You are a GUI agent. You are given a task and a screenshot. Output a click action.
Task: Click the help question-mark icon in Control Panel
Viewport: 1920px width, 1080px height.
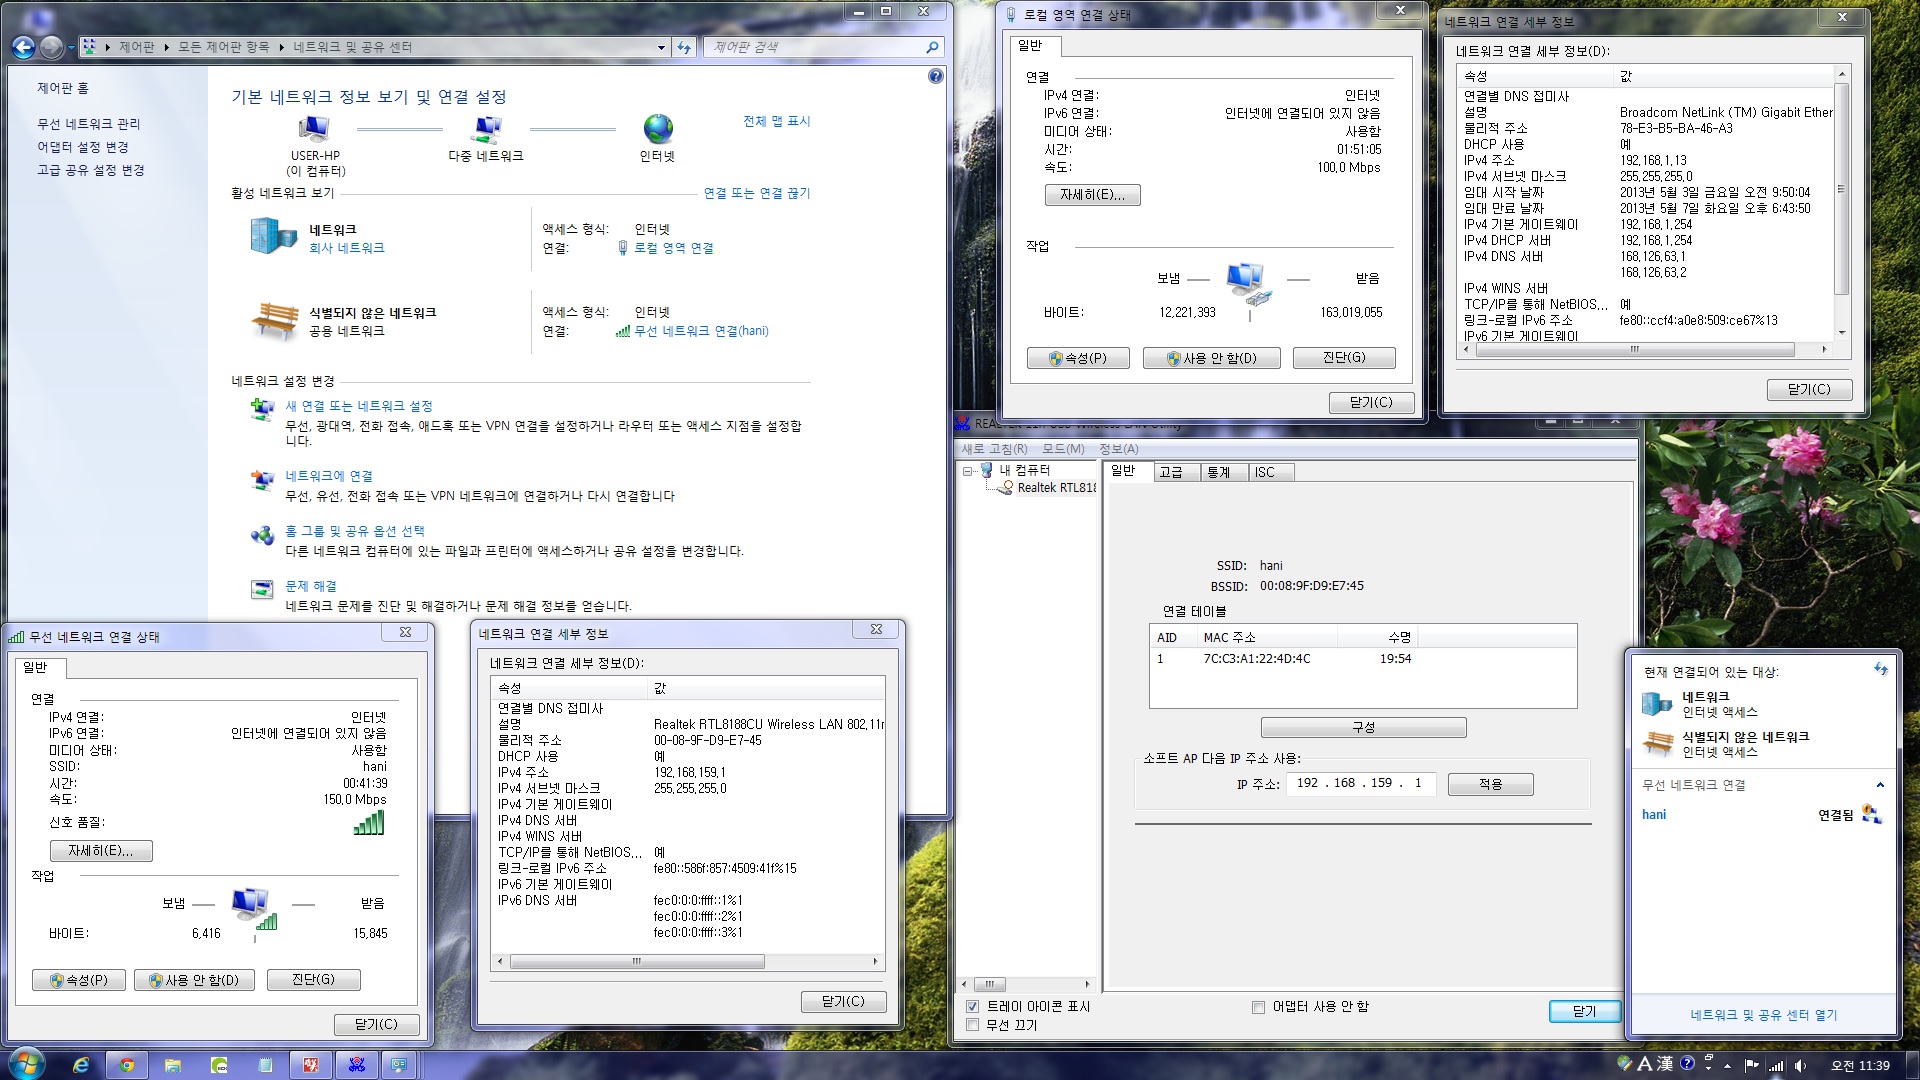(x=935, y=76)
